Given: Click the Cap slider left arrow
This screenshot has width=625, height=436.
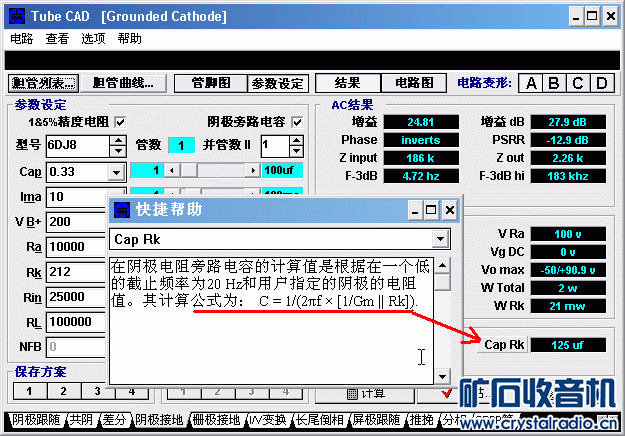Looking at the screenshot, I should coord(171,171).
